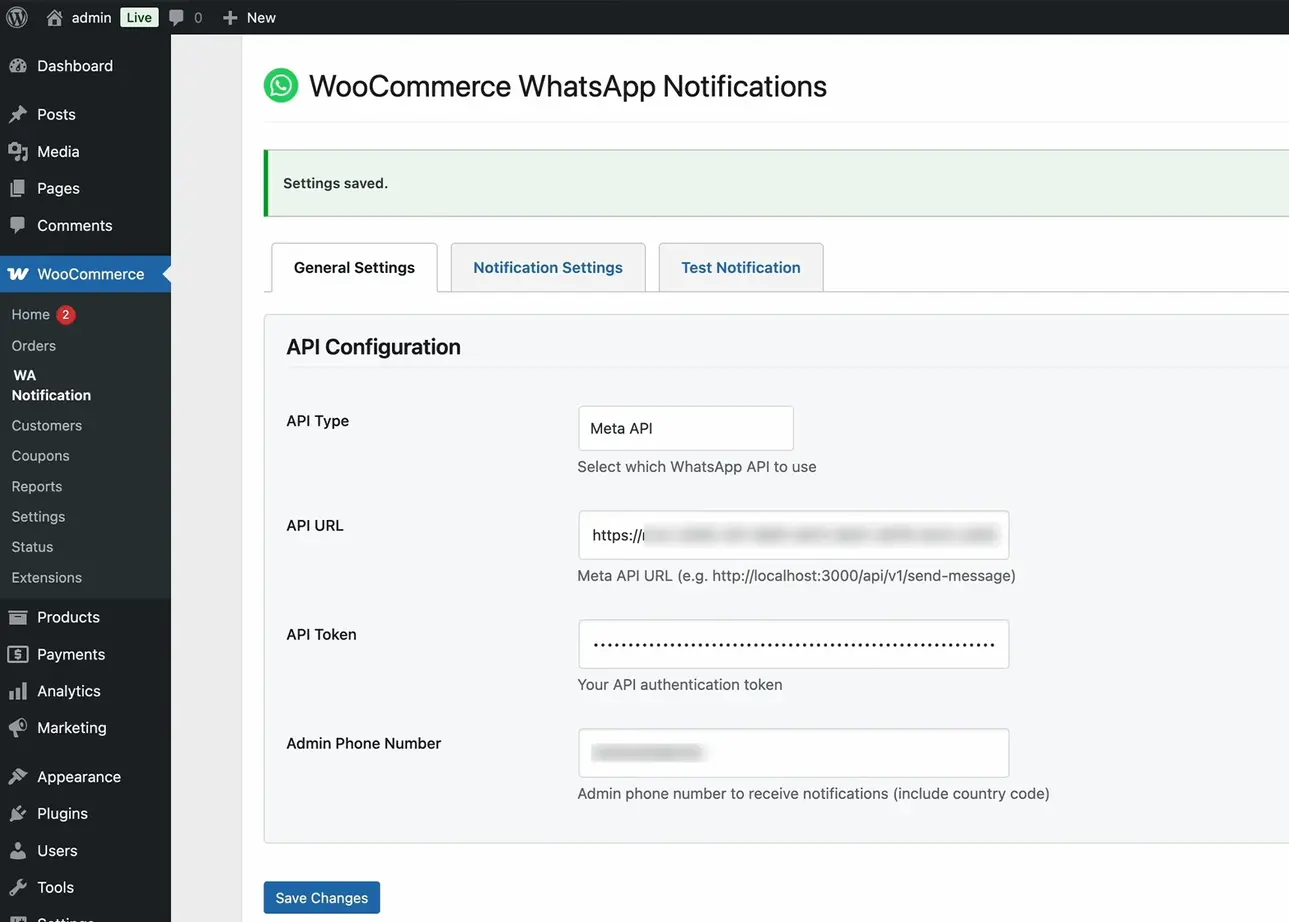
Task: Click the Payments dollar icon
Action: pos(18,654)
